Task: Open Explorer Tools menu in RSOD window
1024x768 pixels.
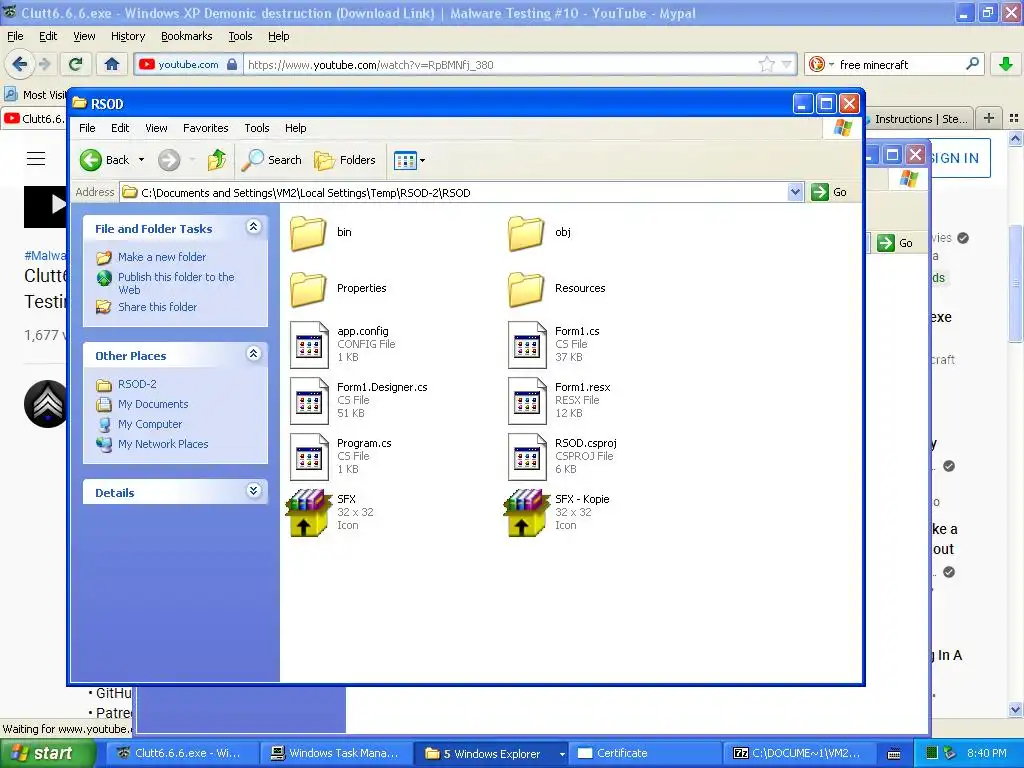Action: pos(257,128)
